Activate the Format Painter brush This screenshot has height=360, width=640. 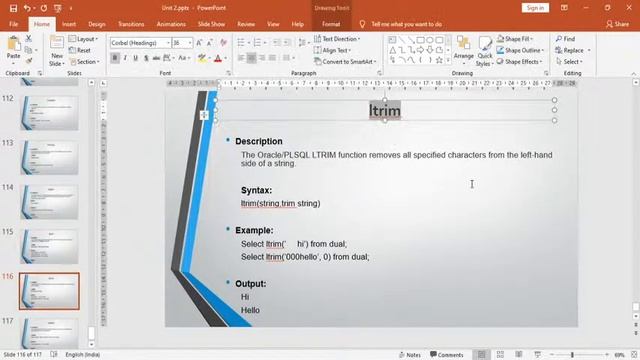[x=29, y=61]
